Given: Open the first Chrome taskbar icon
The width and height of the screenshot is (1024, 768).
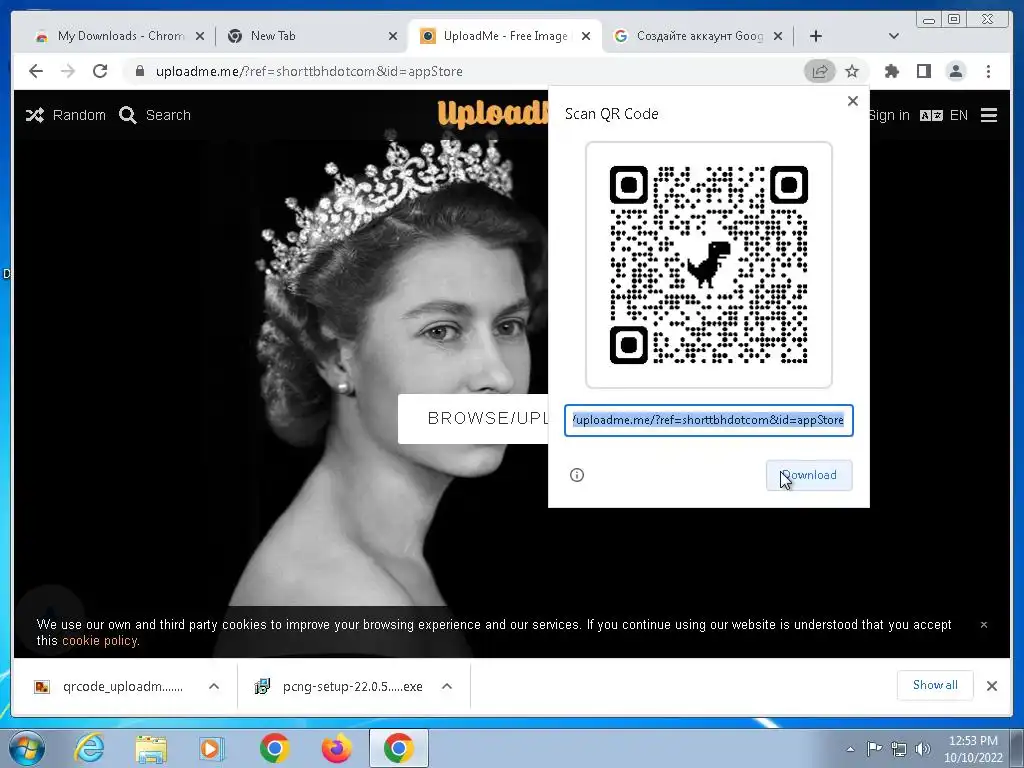Looking at the screenshot, I should click(x=274, y=748).
